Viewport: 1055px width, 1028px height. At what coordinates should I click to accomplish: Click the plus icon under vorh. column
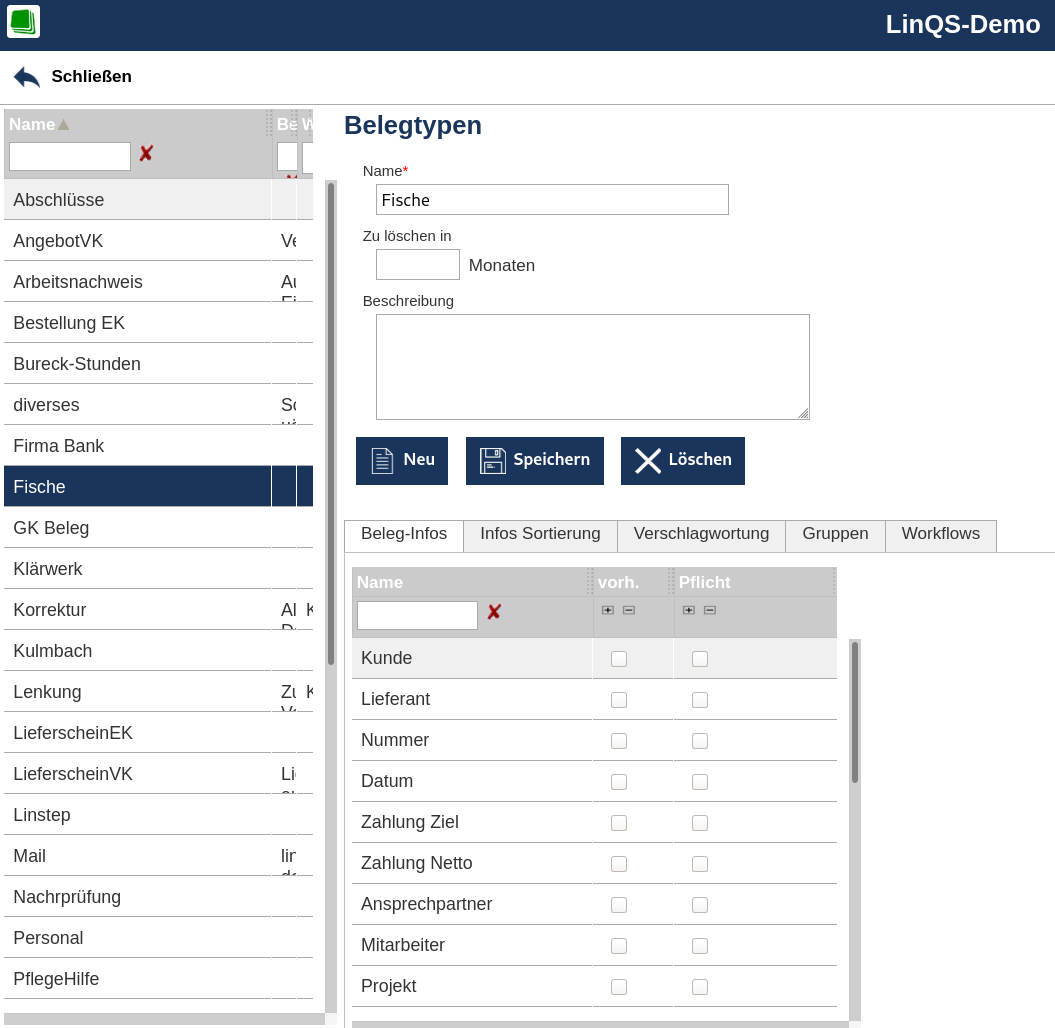tap(608, 610)
